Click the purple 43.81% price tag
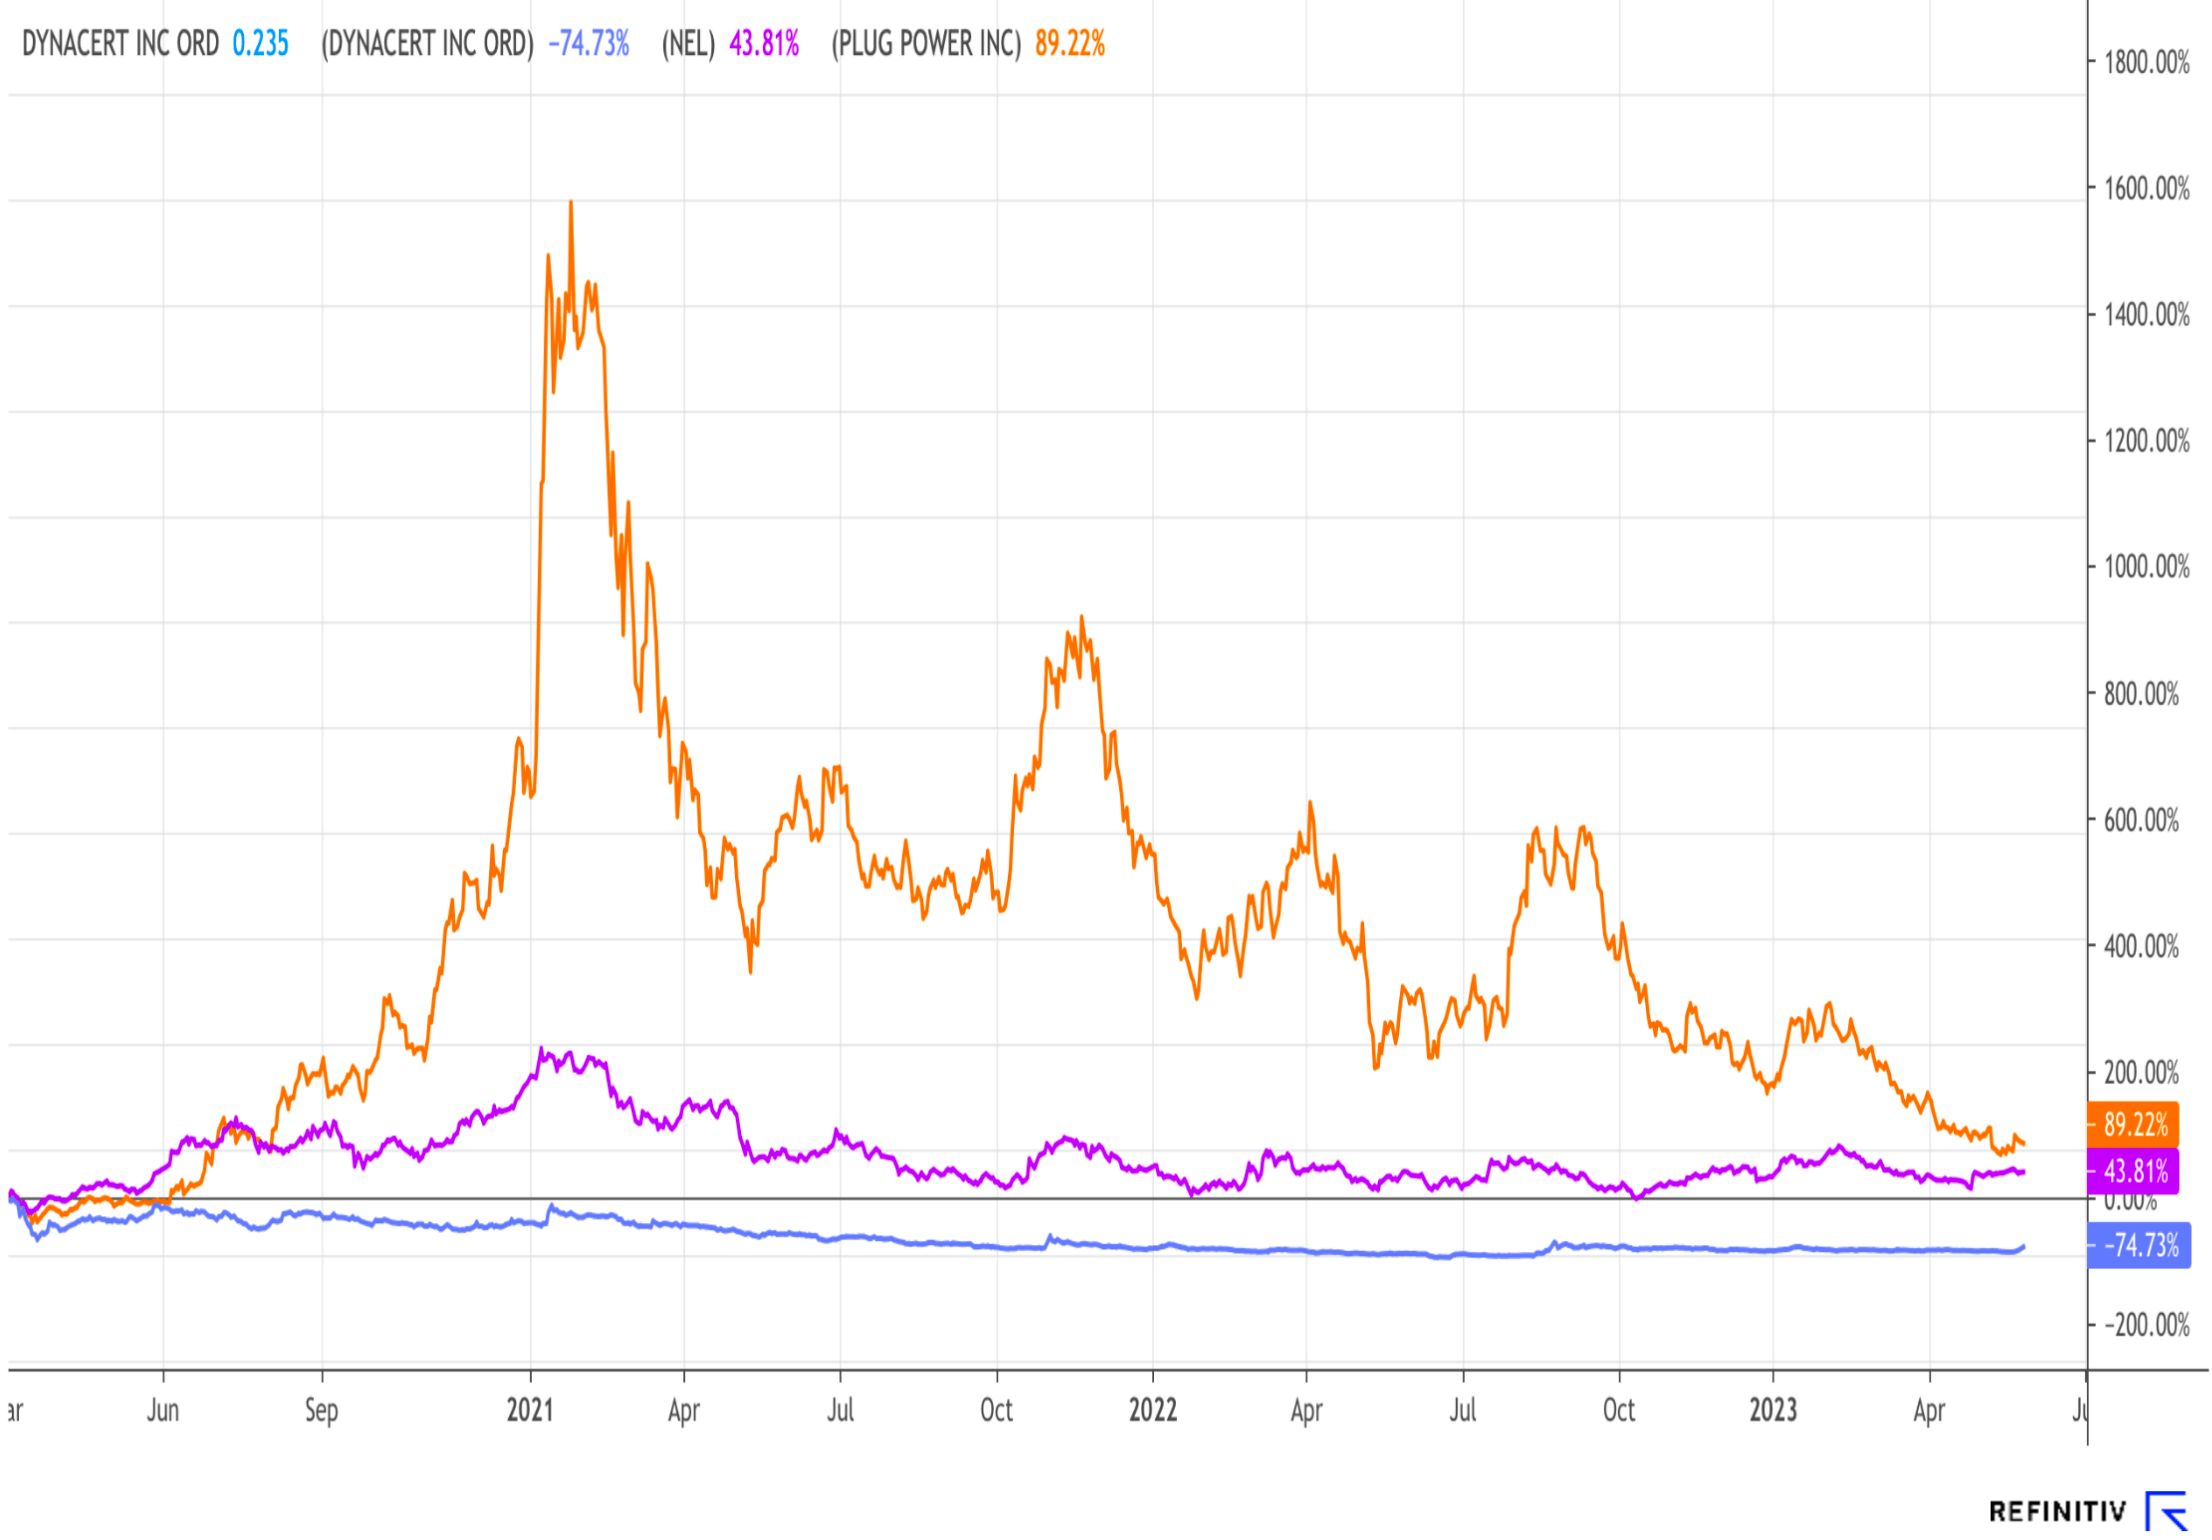The width and height of the screenshot is (2212, 1540). [x=2134, y=1171]
